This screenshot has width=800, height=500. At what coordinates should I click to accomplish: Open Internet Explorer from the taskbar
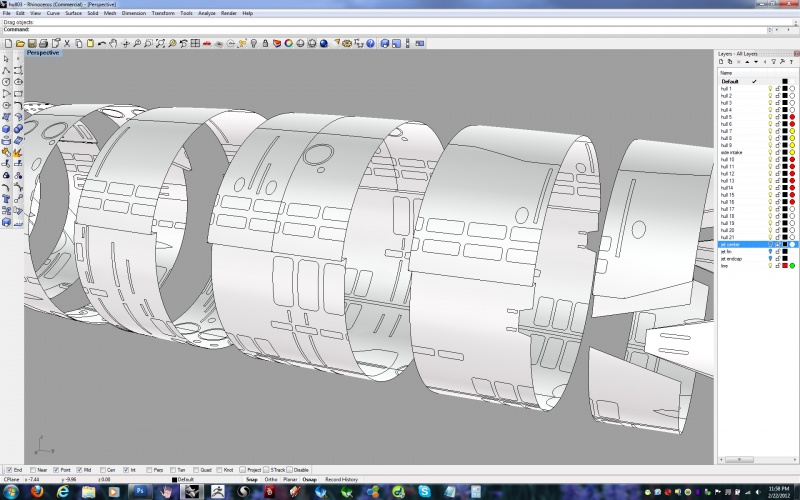pos(63,491)
